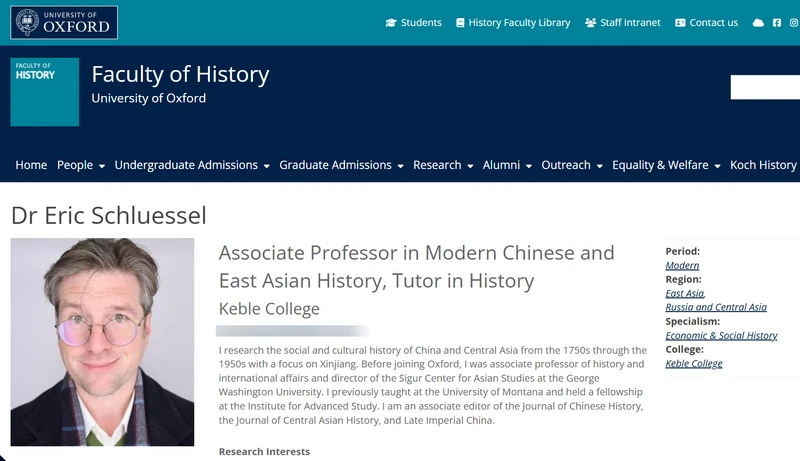
Task: Click the Staff Intranet people icon
Action: point(590,22)
